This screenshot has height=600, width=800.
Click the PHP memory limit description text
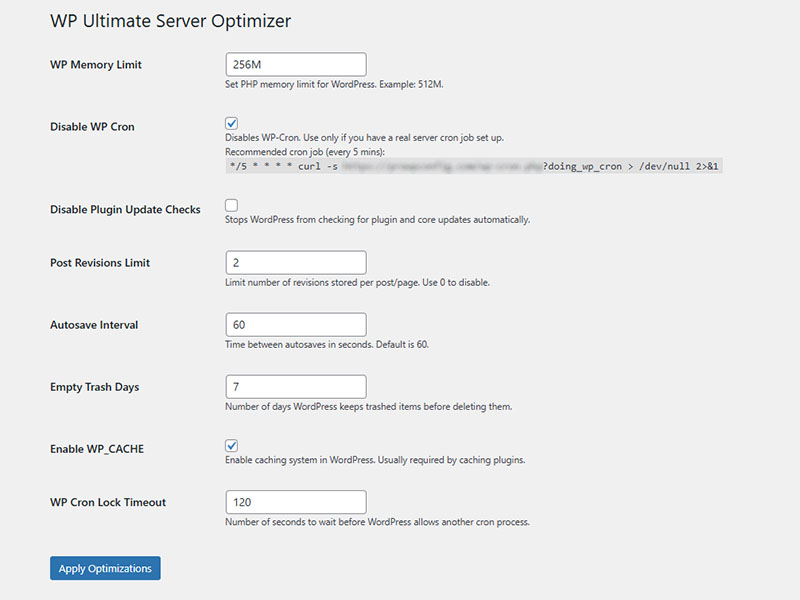click(x=334, y=85)
